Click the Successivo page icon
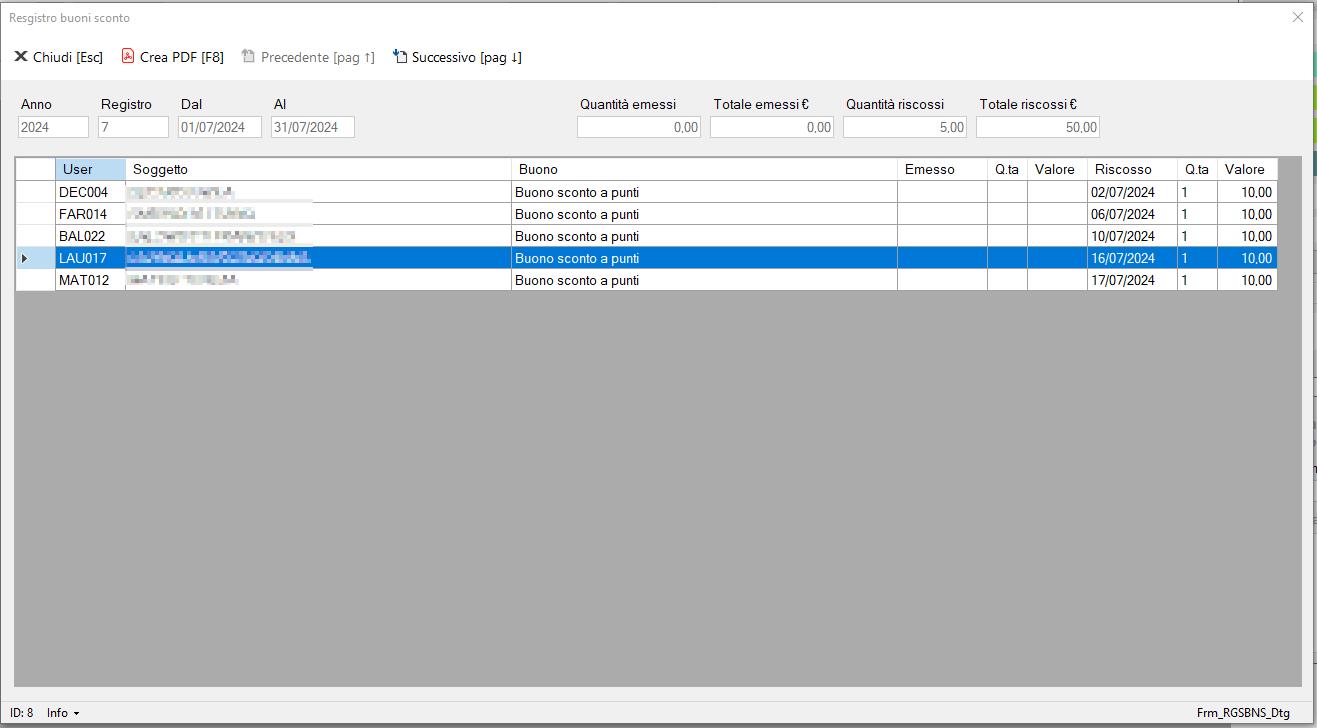The image size is (1317, 728). [400, 57]
